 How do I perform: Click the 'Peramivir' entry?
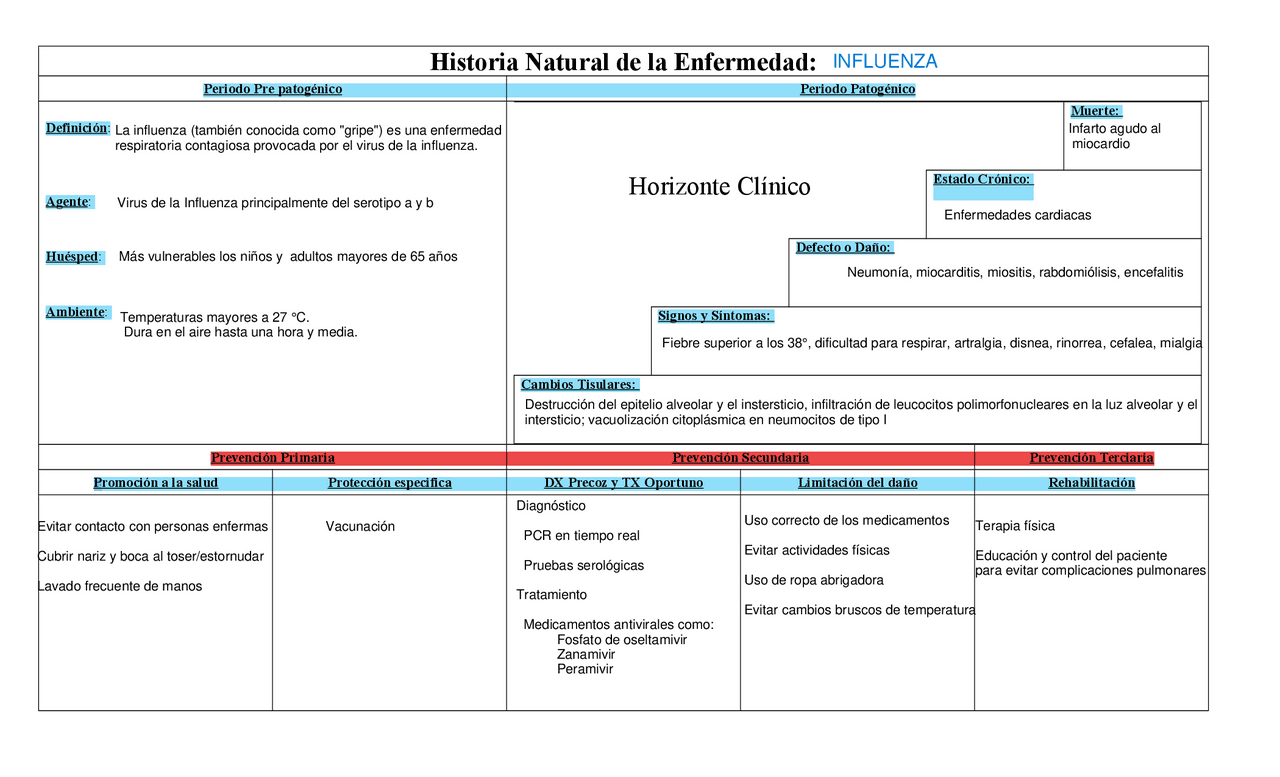[585, 669]
